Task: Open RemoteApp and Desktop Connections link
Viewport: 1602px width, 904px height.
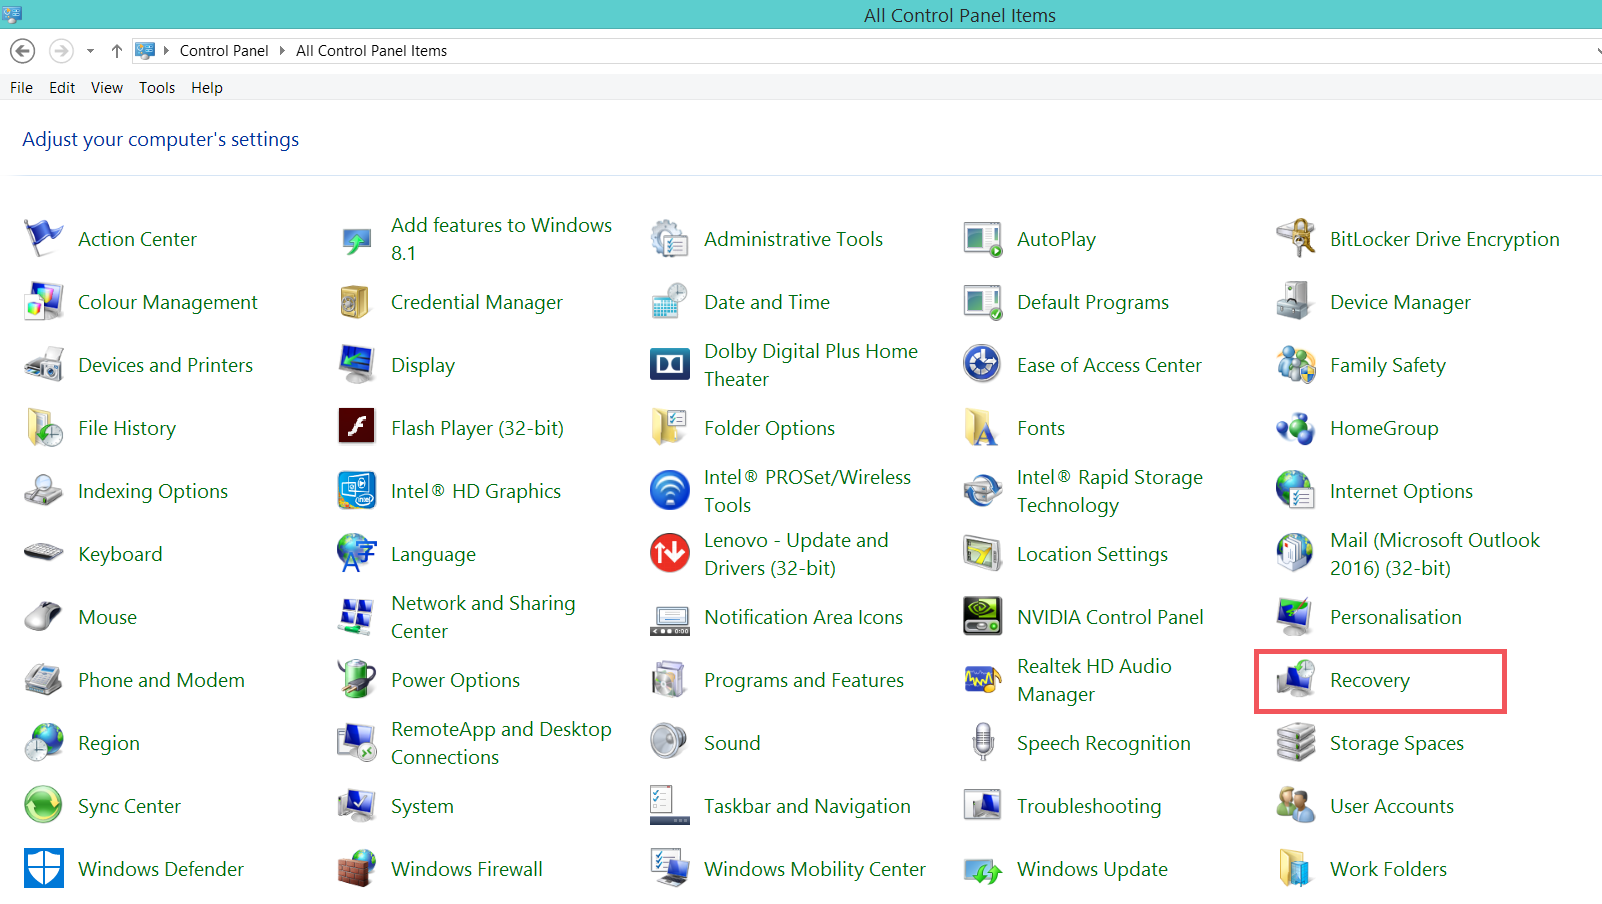Action: pos(501,743)
